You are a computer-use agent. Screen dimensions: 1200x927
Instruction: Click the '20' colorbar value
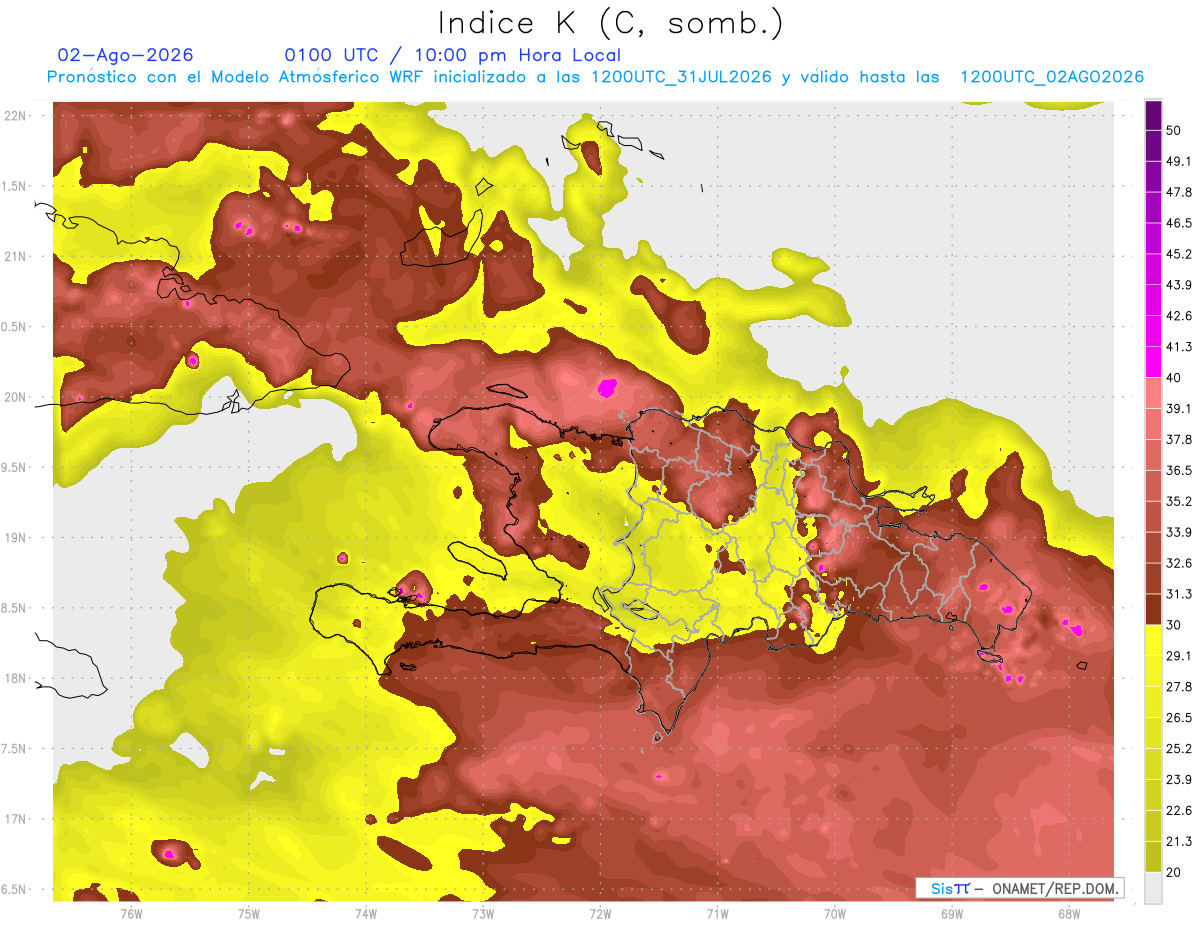(1174, 872)
